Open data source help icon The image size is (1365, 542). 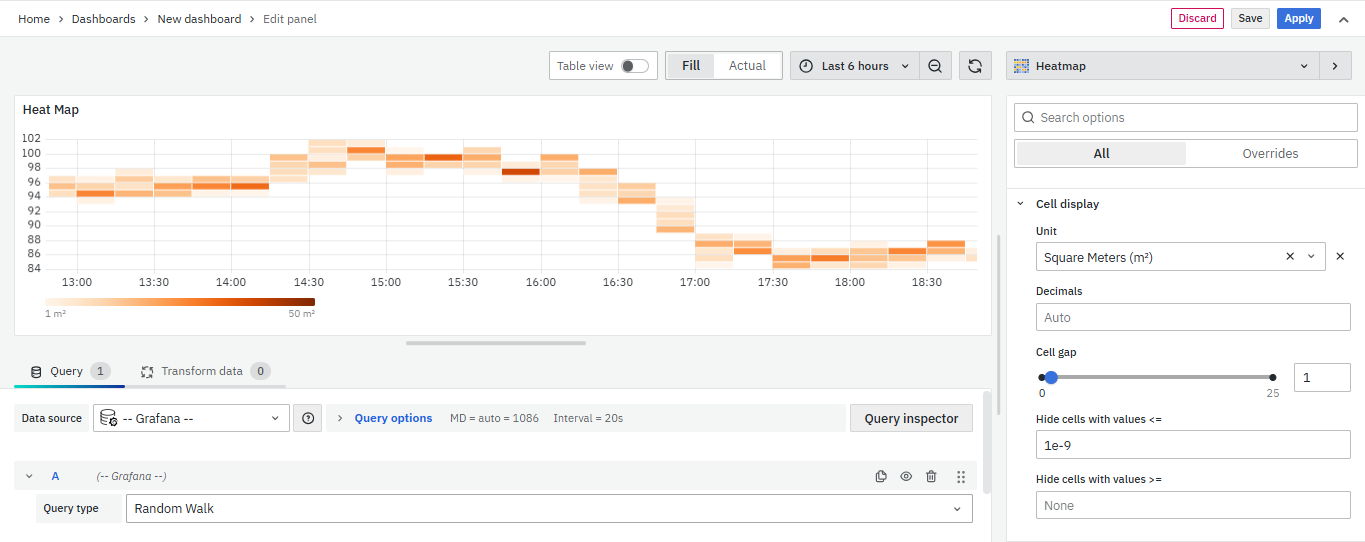(x=308, y=418)
